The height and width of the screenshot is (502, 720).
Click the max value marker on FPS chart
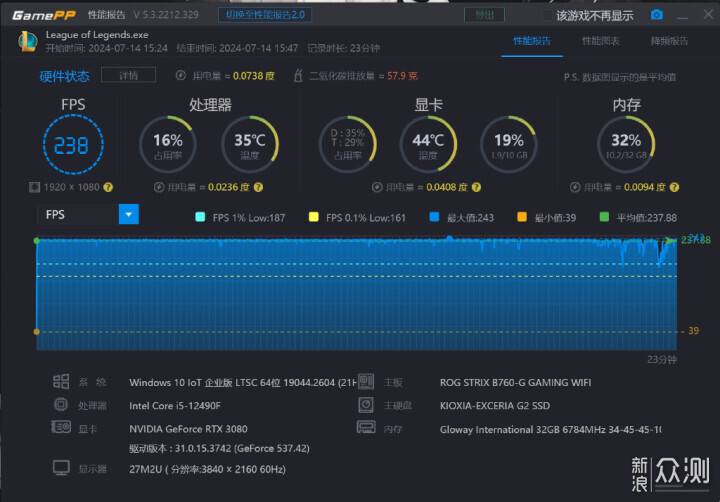pos(450,238)
